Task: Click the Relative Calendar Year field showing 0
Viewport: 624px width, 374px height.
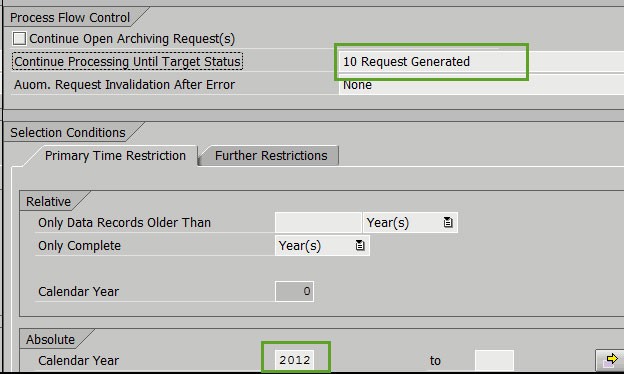Action: tap(294, 291)
